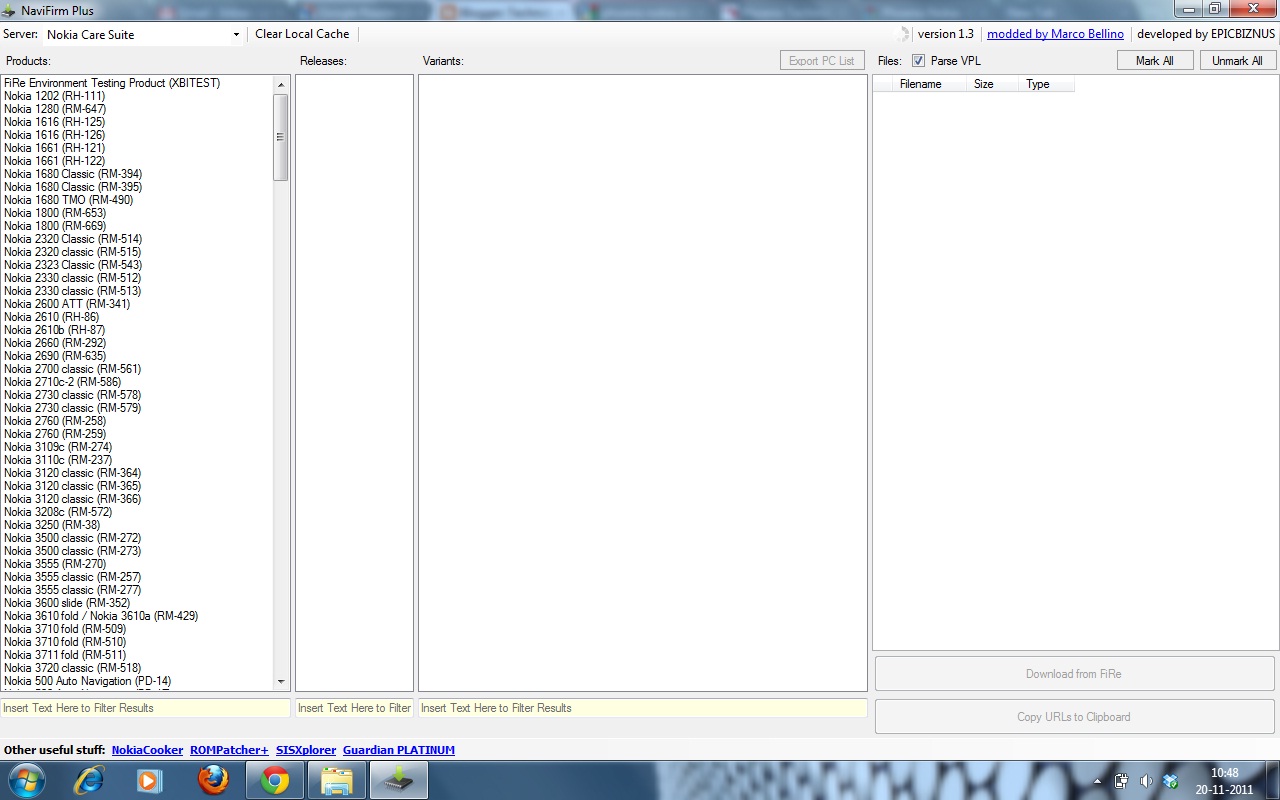Open the ROMPatcher+ link

(x=229, y=750)
